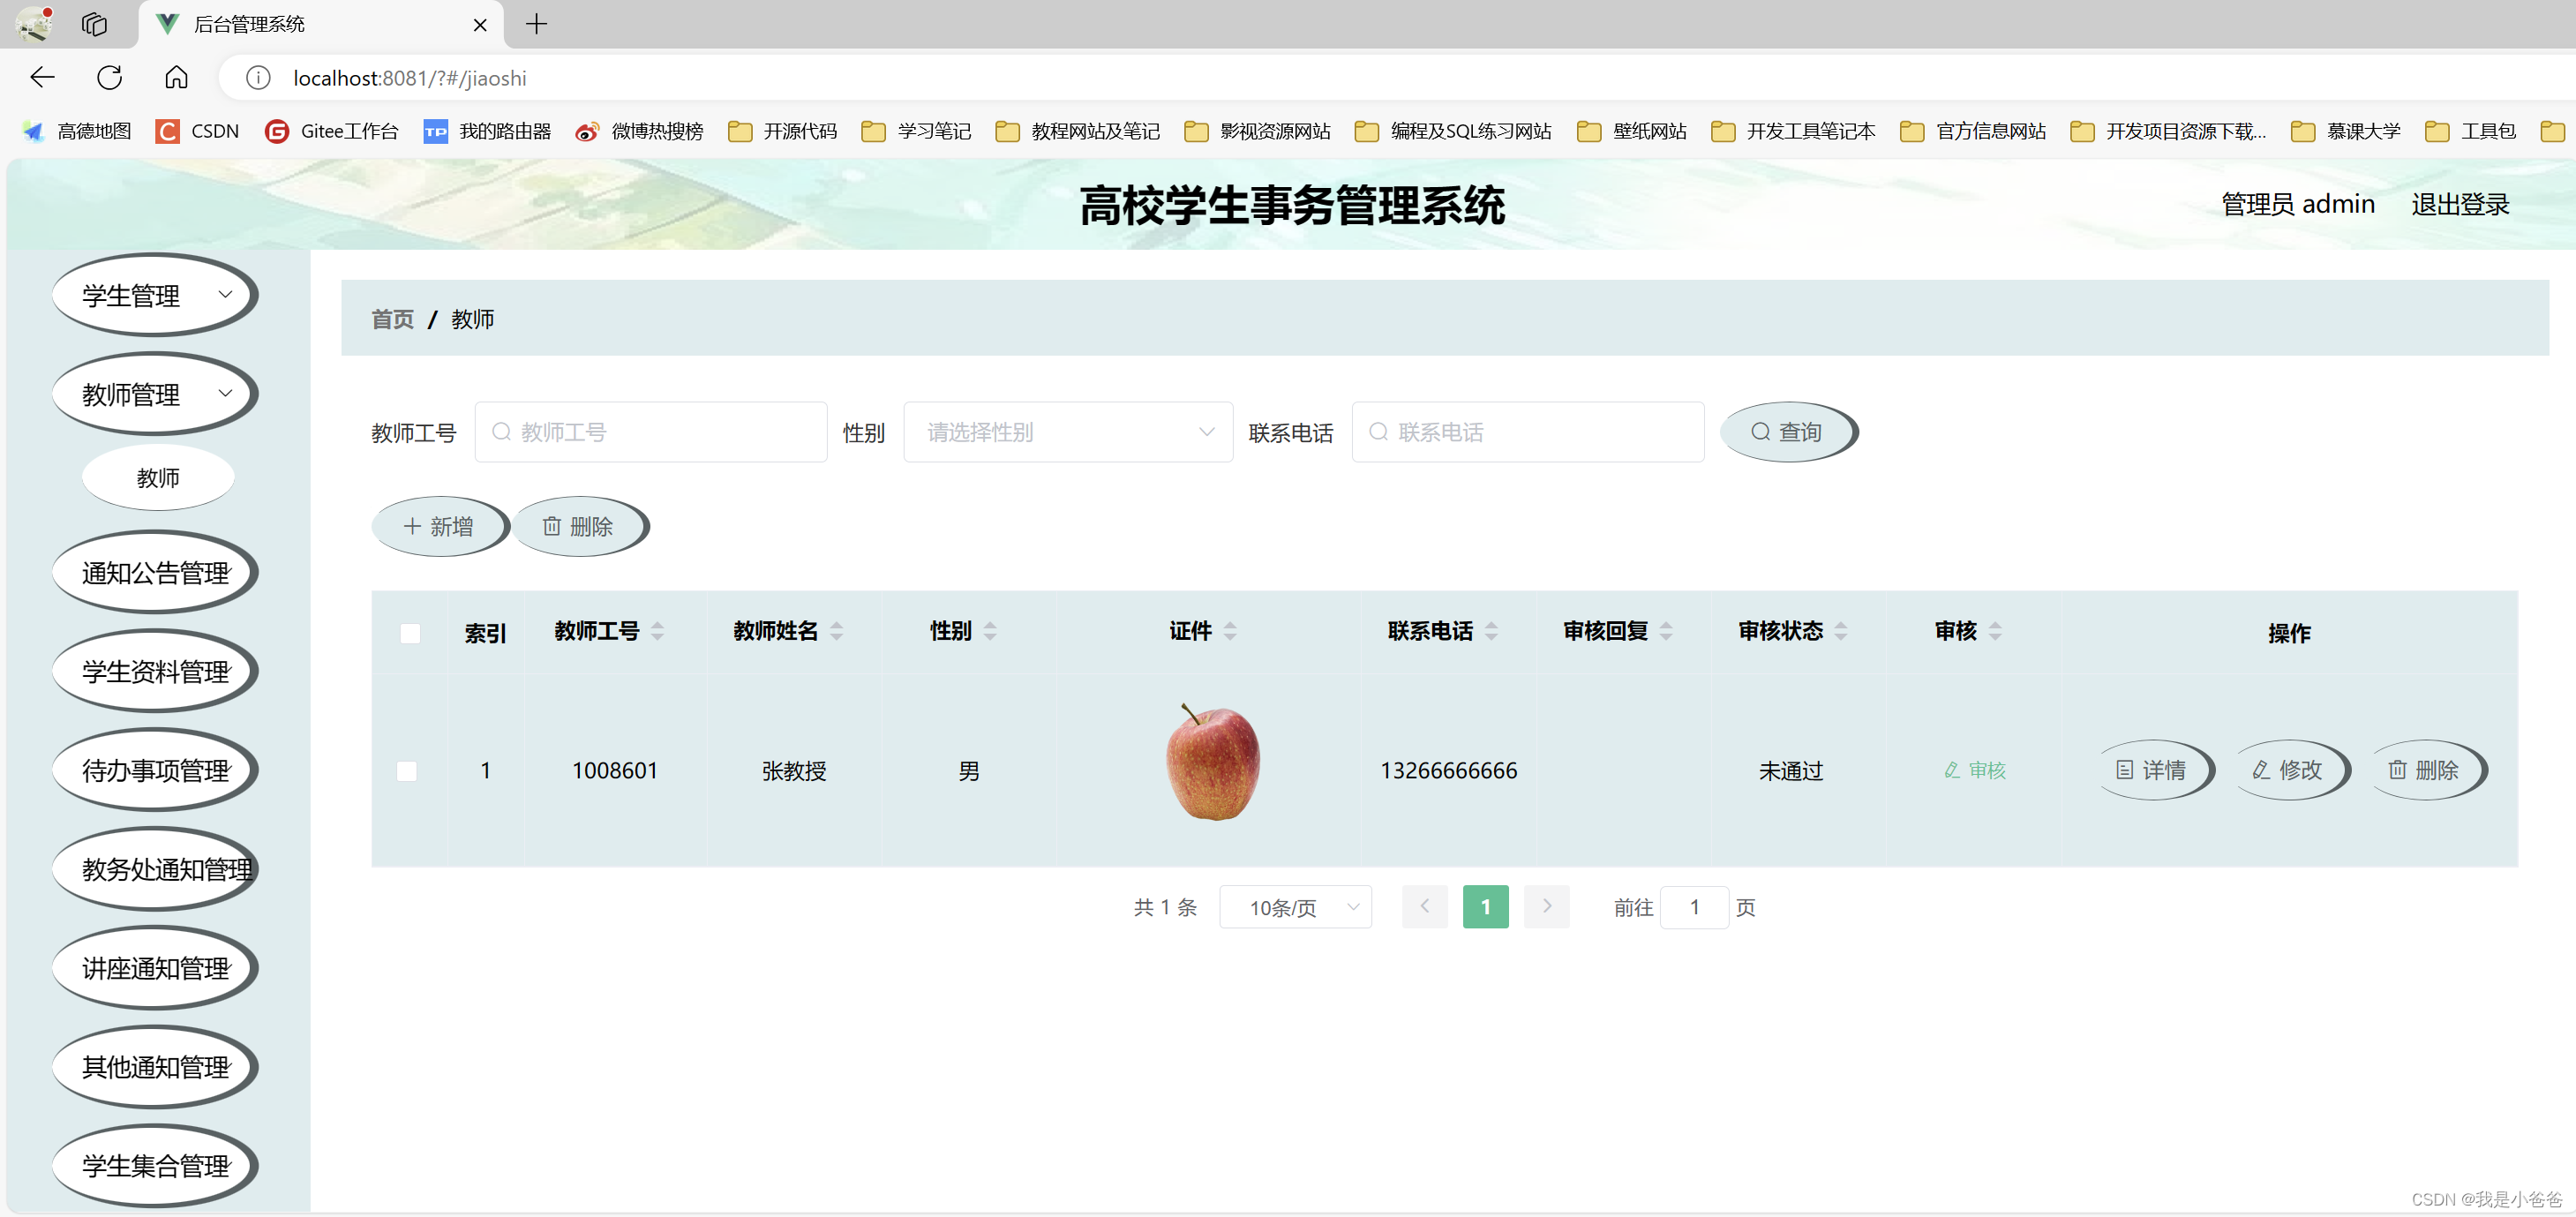Open the 微博热搜榜 bookmark
This screenshot has height=1217, width=2576.
pos(639,131)
